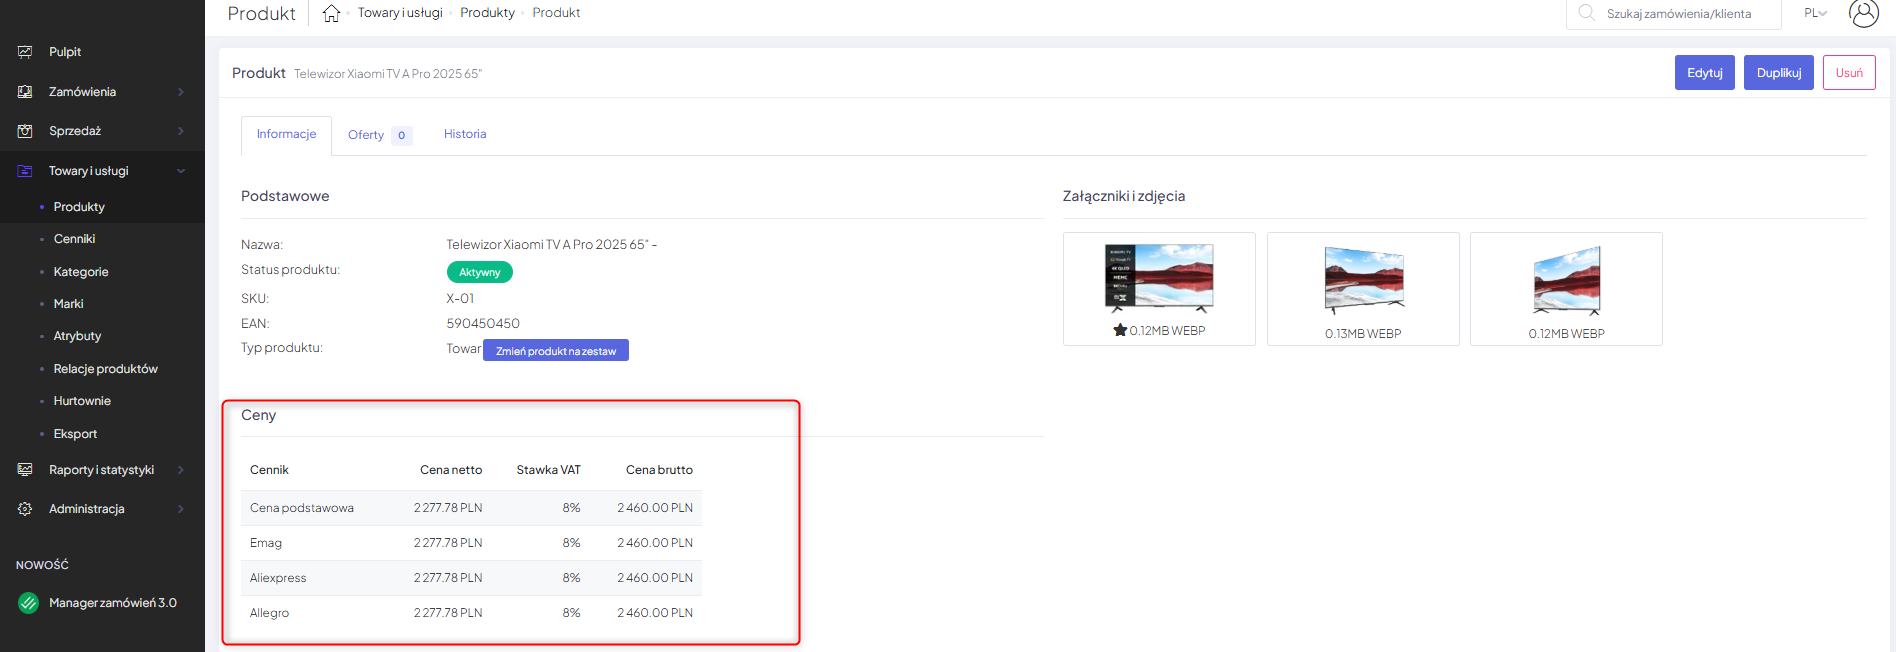Viewport: 1896px width, 652px height.
Task: Click the search magnifier icon
Action: pyautogui.click(x=1586, y=13)
